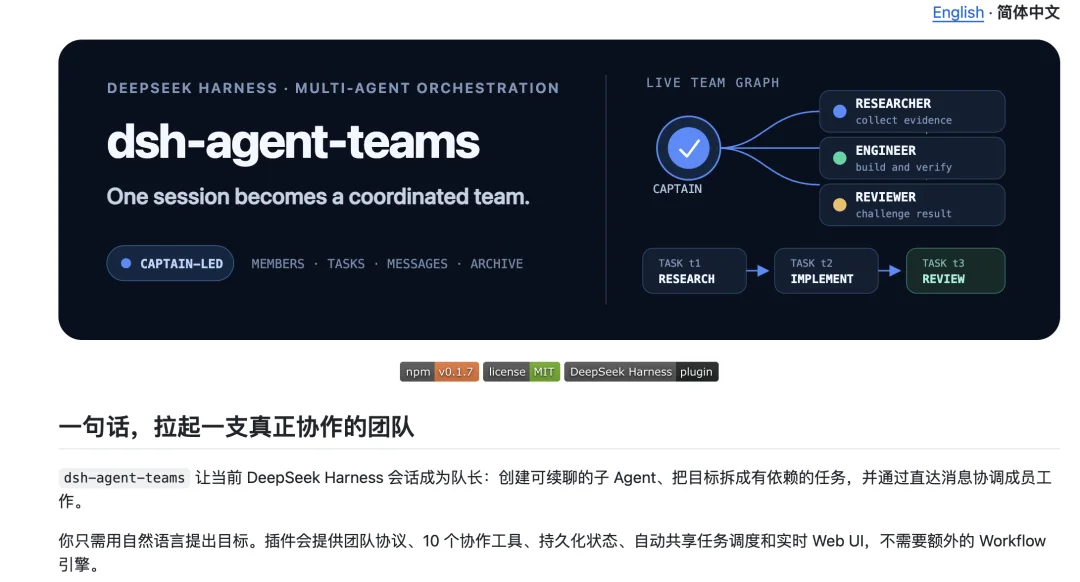Open the license MIT badge
This screenshot has height=582, width=1080.
pyautogui.click(x=521, y=372)
